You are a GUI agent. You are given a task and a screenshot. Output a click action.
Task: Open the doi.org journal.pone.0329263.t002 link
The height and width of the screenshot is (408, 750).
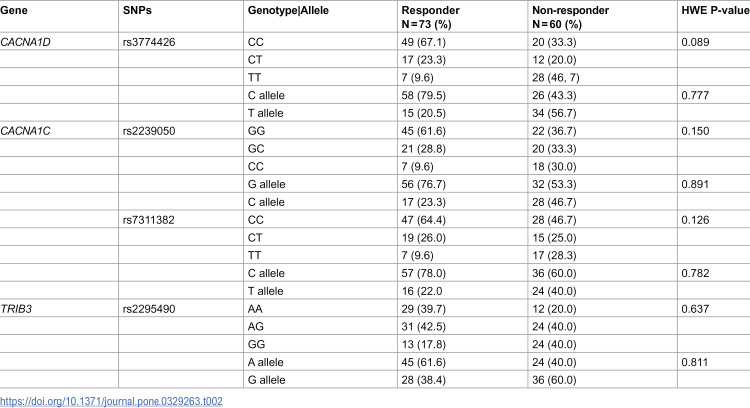111,401
